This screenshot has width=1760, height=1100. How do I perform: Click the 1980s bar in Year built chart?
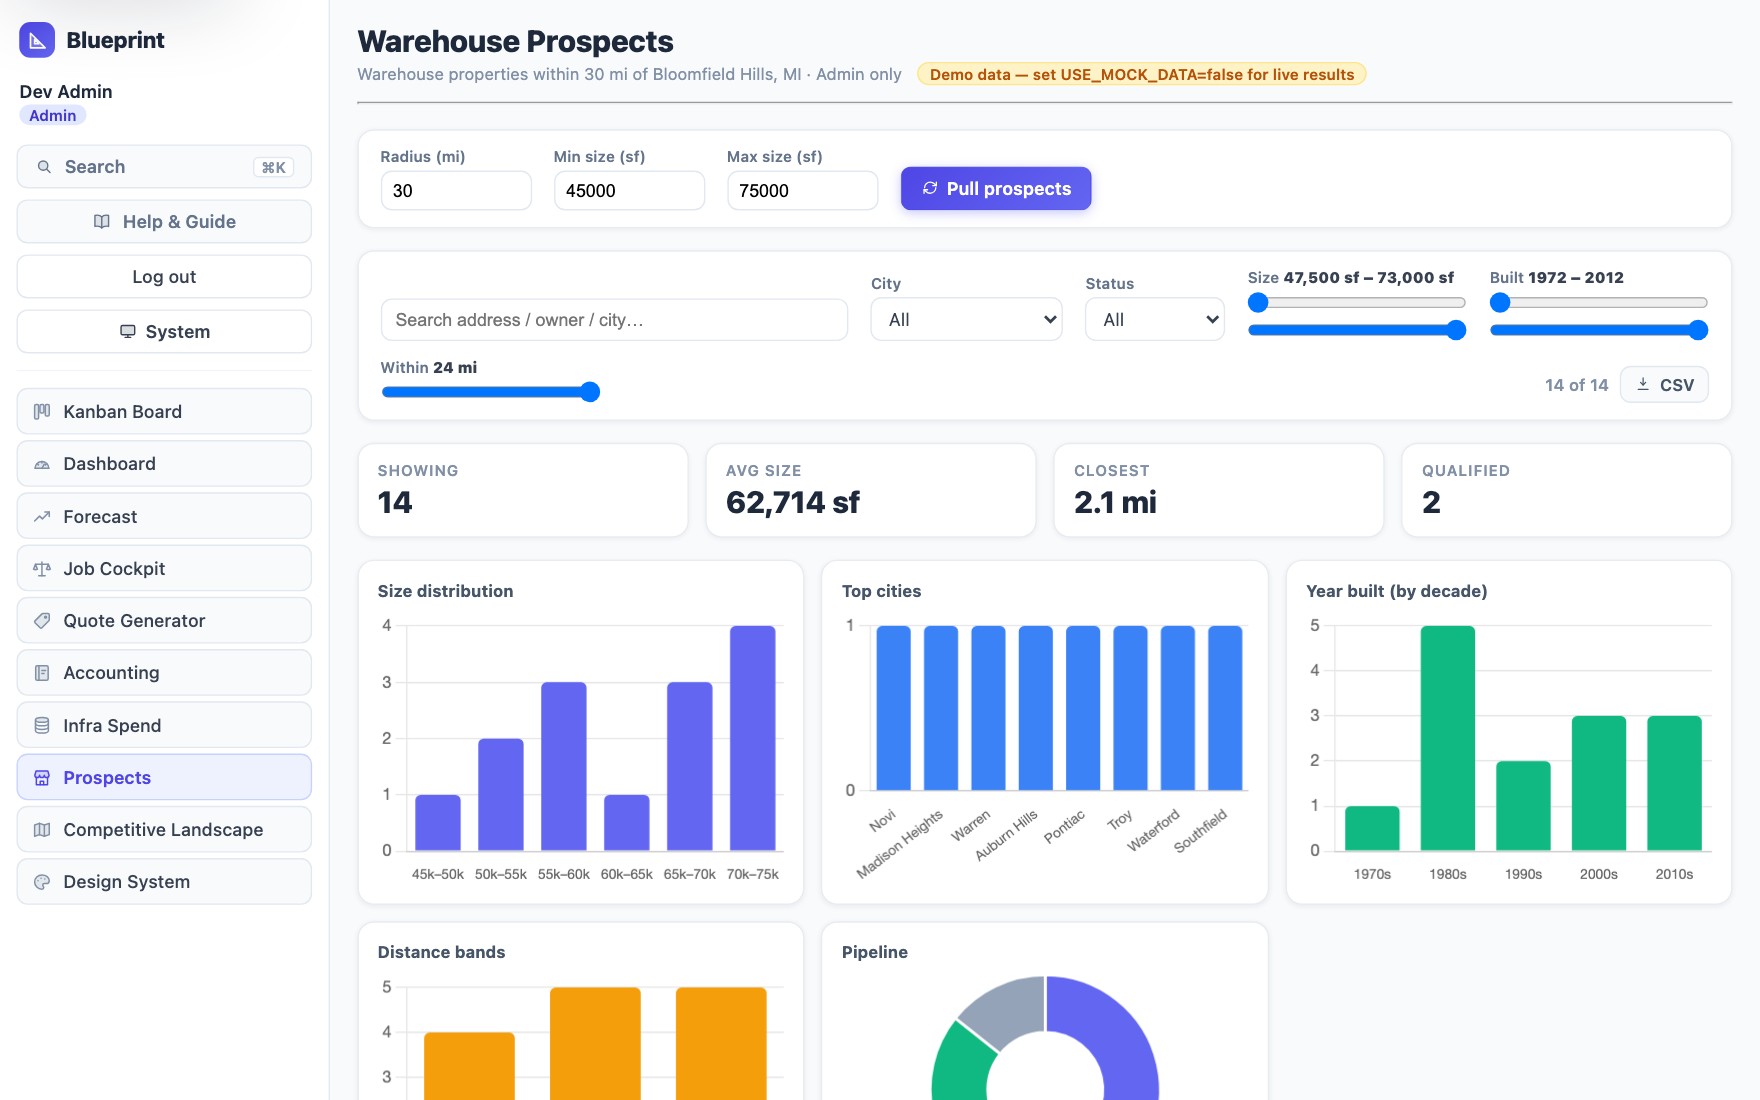point(1448,738)
